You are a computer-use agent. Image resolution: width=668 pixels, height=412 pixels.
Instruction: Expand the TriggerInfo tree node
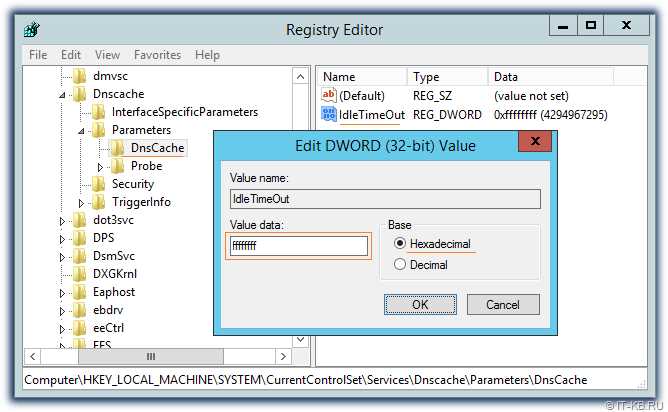click(81, 203)
